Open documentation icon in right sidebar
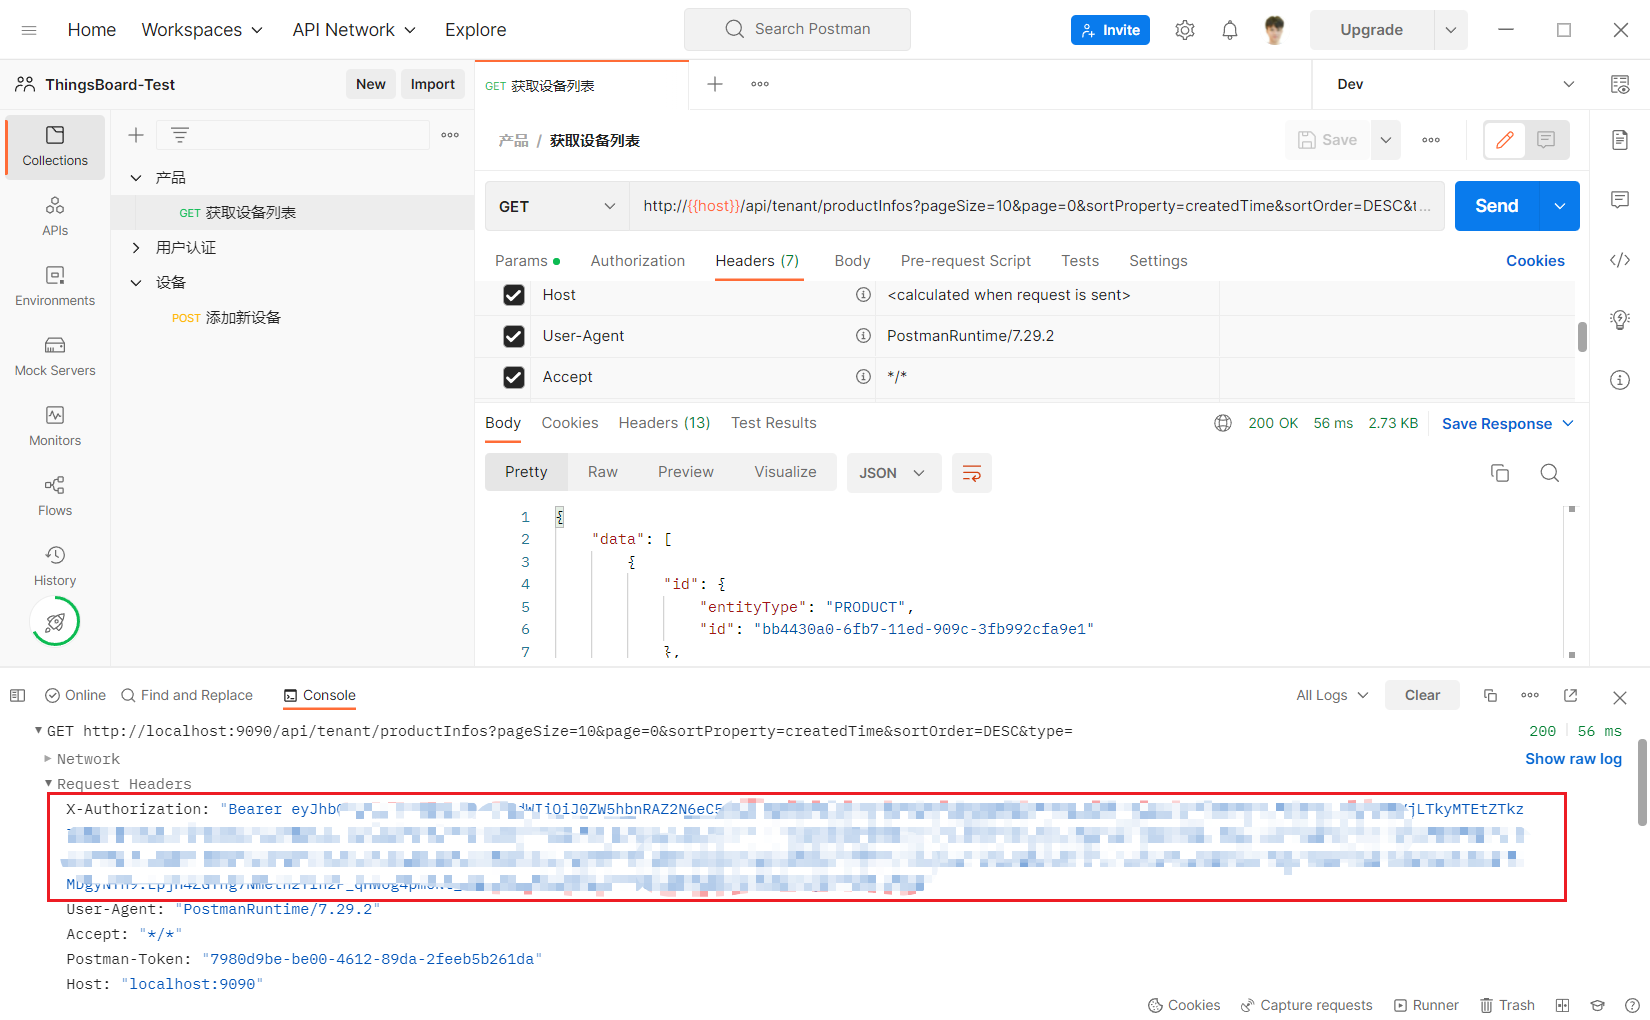 [1620, 140]
